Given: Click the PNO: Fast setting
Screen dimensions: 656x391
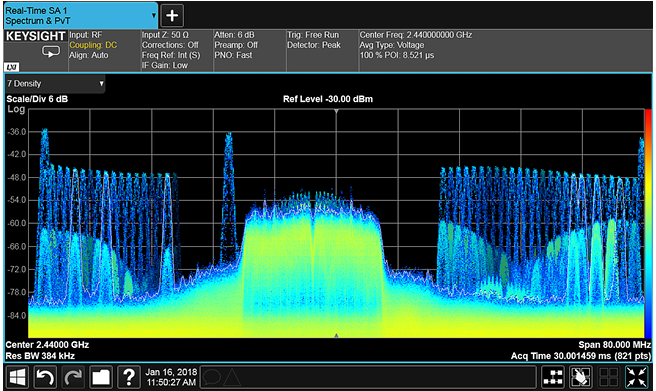Looking at the screenshot, I should [x=233, y=55].
